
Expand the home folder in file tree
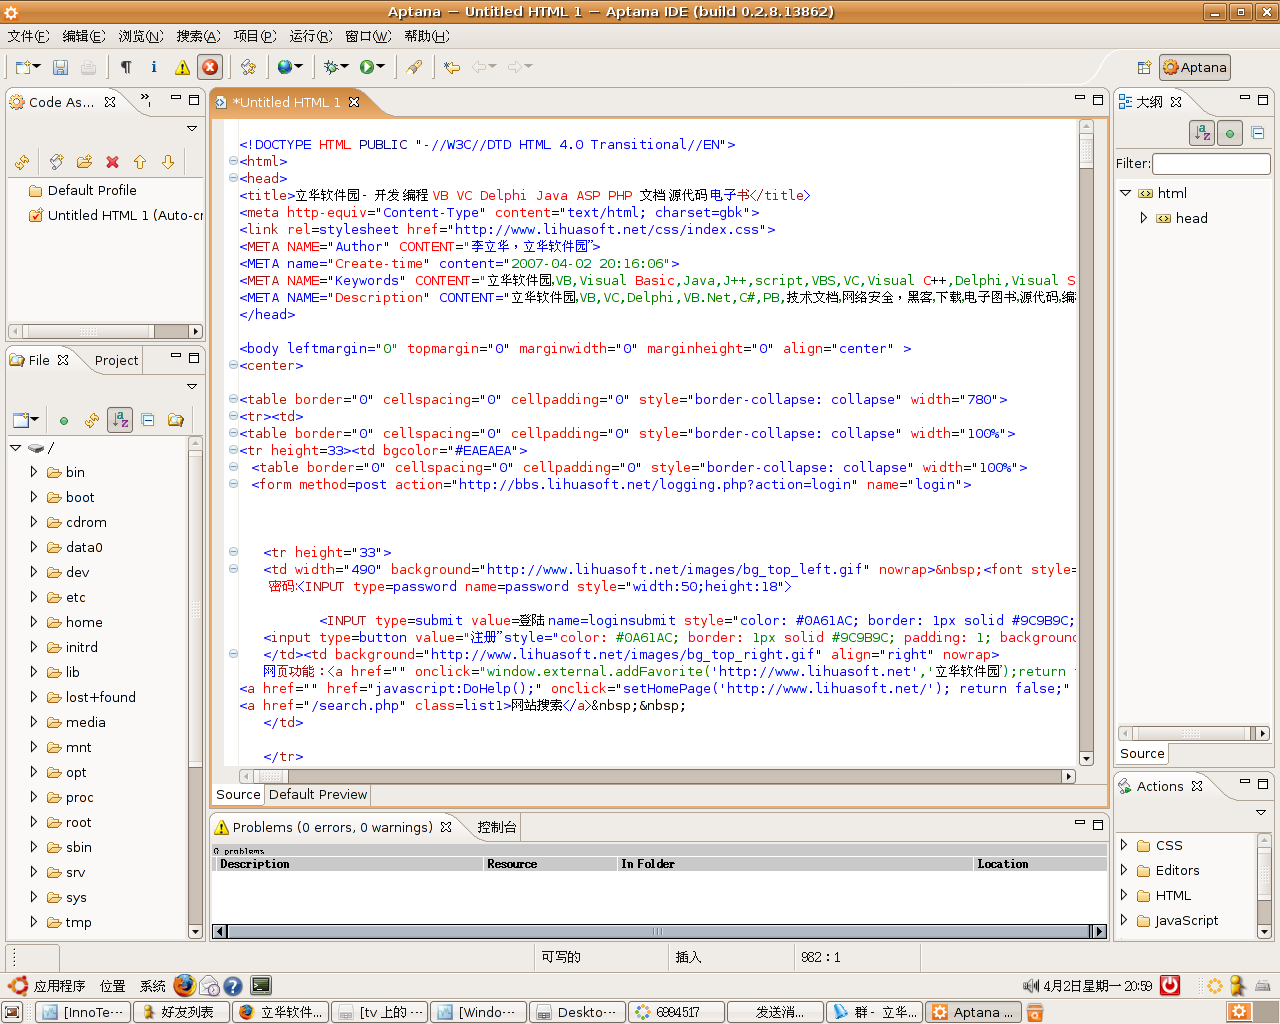pos(34,622)
